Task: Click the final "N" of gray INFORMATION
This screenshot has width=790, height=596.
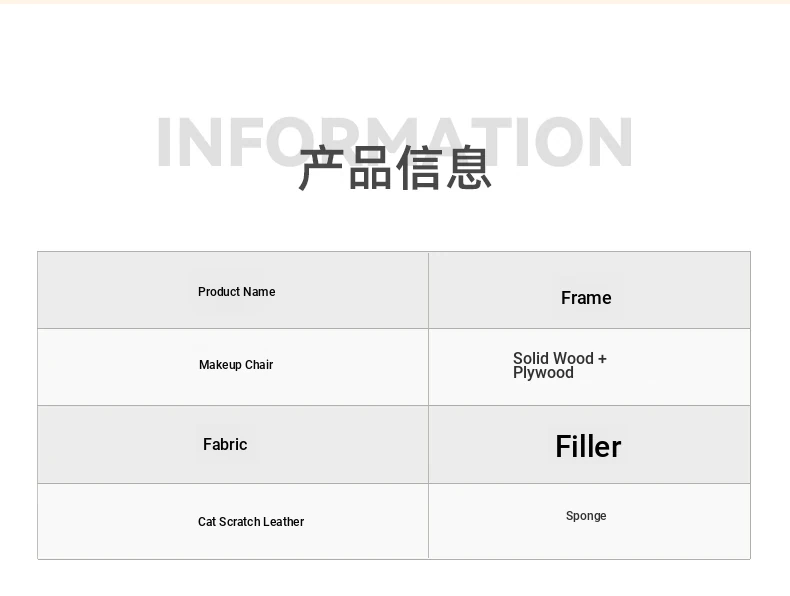Action: 609,142
